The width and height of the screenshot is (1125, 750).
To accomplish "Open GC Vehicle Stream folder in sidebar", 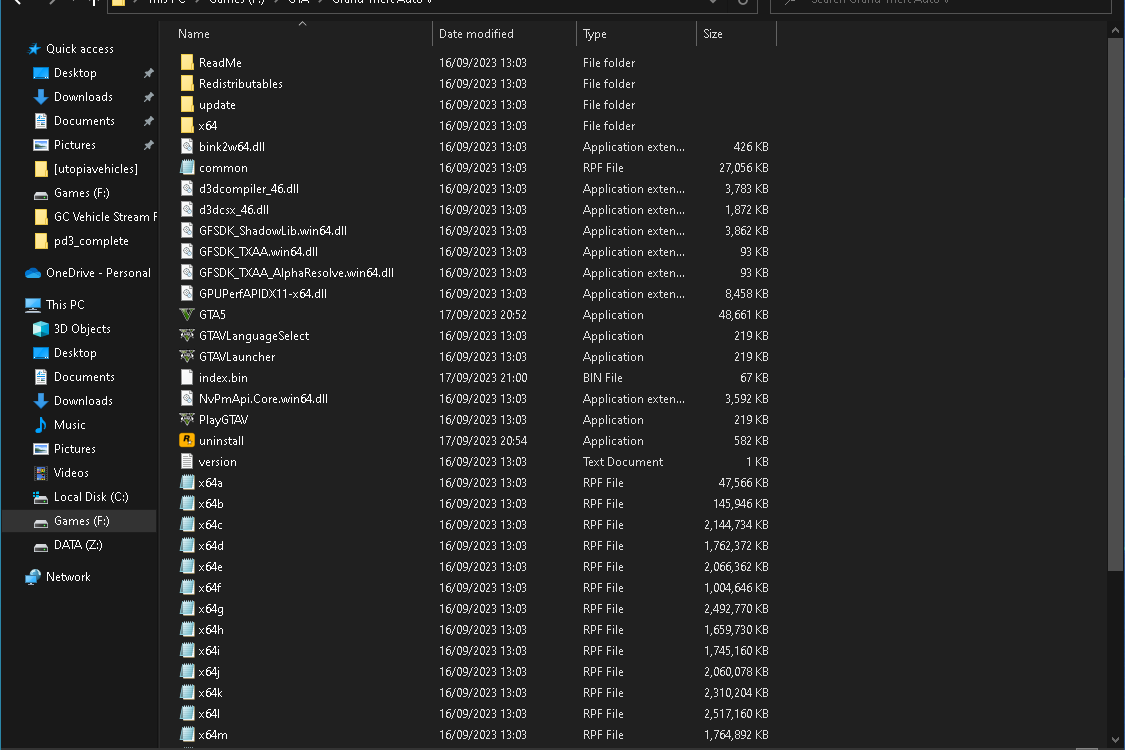I will tap(105, 217).
